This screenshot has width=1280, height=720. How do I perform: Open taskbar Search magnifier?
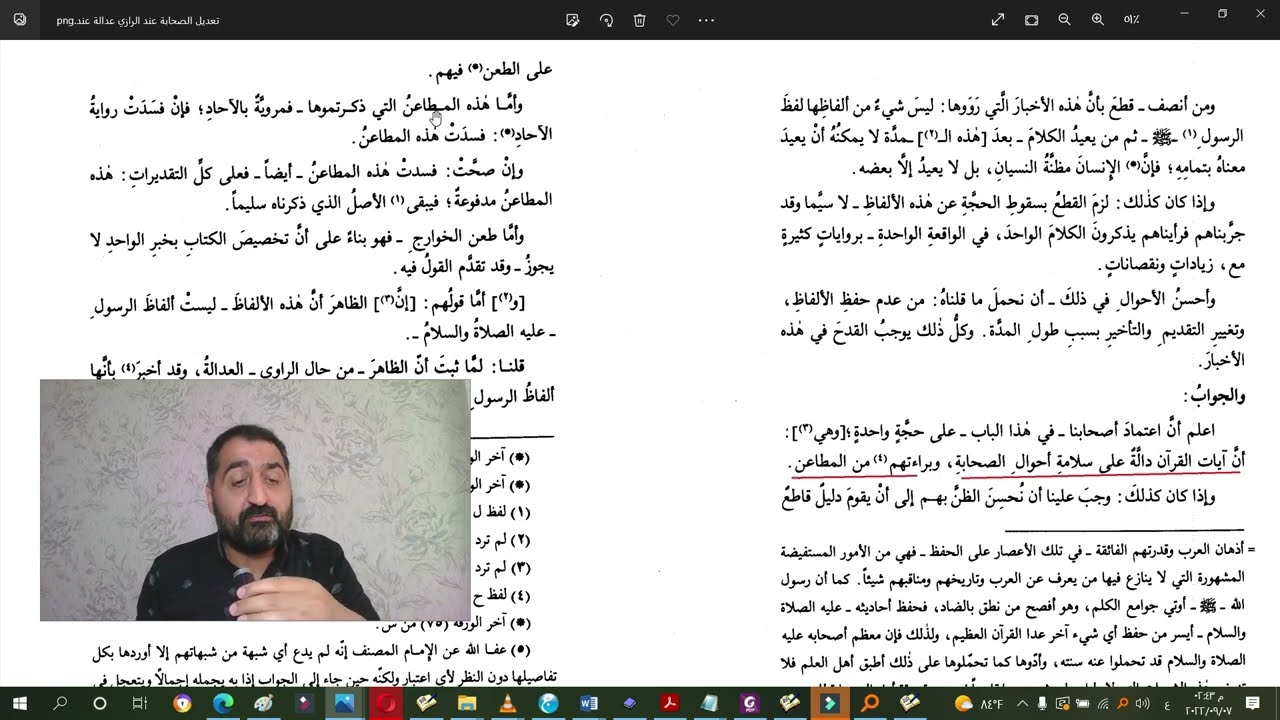60,704
